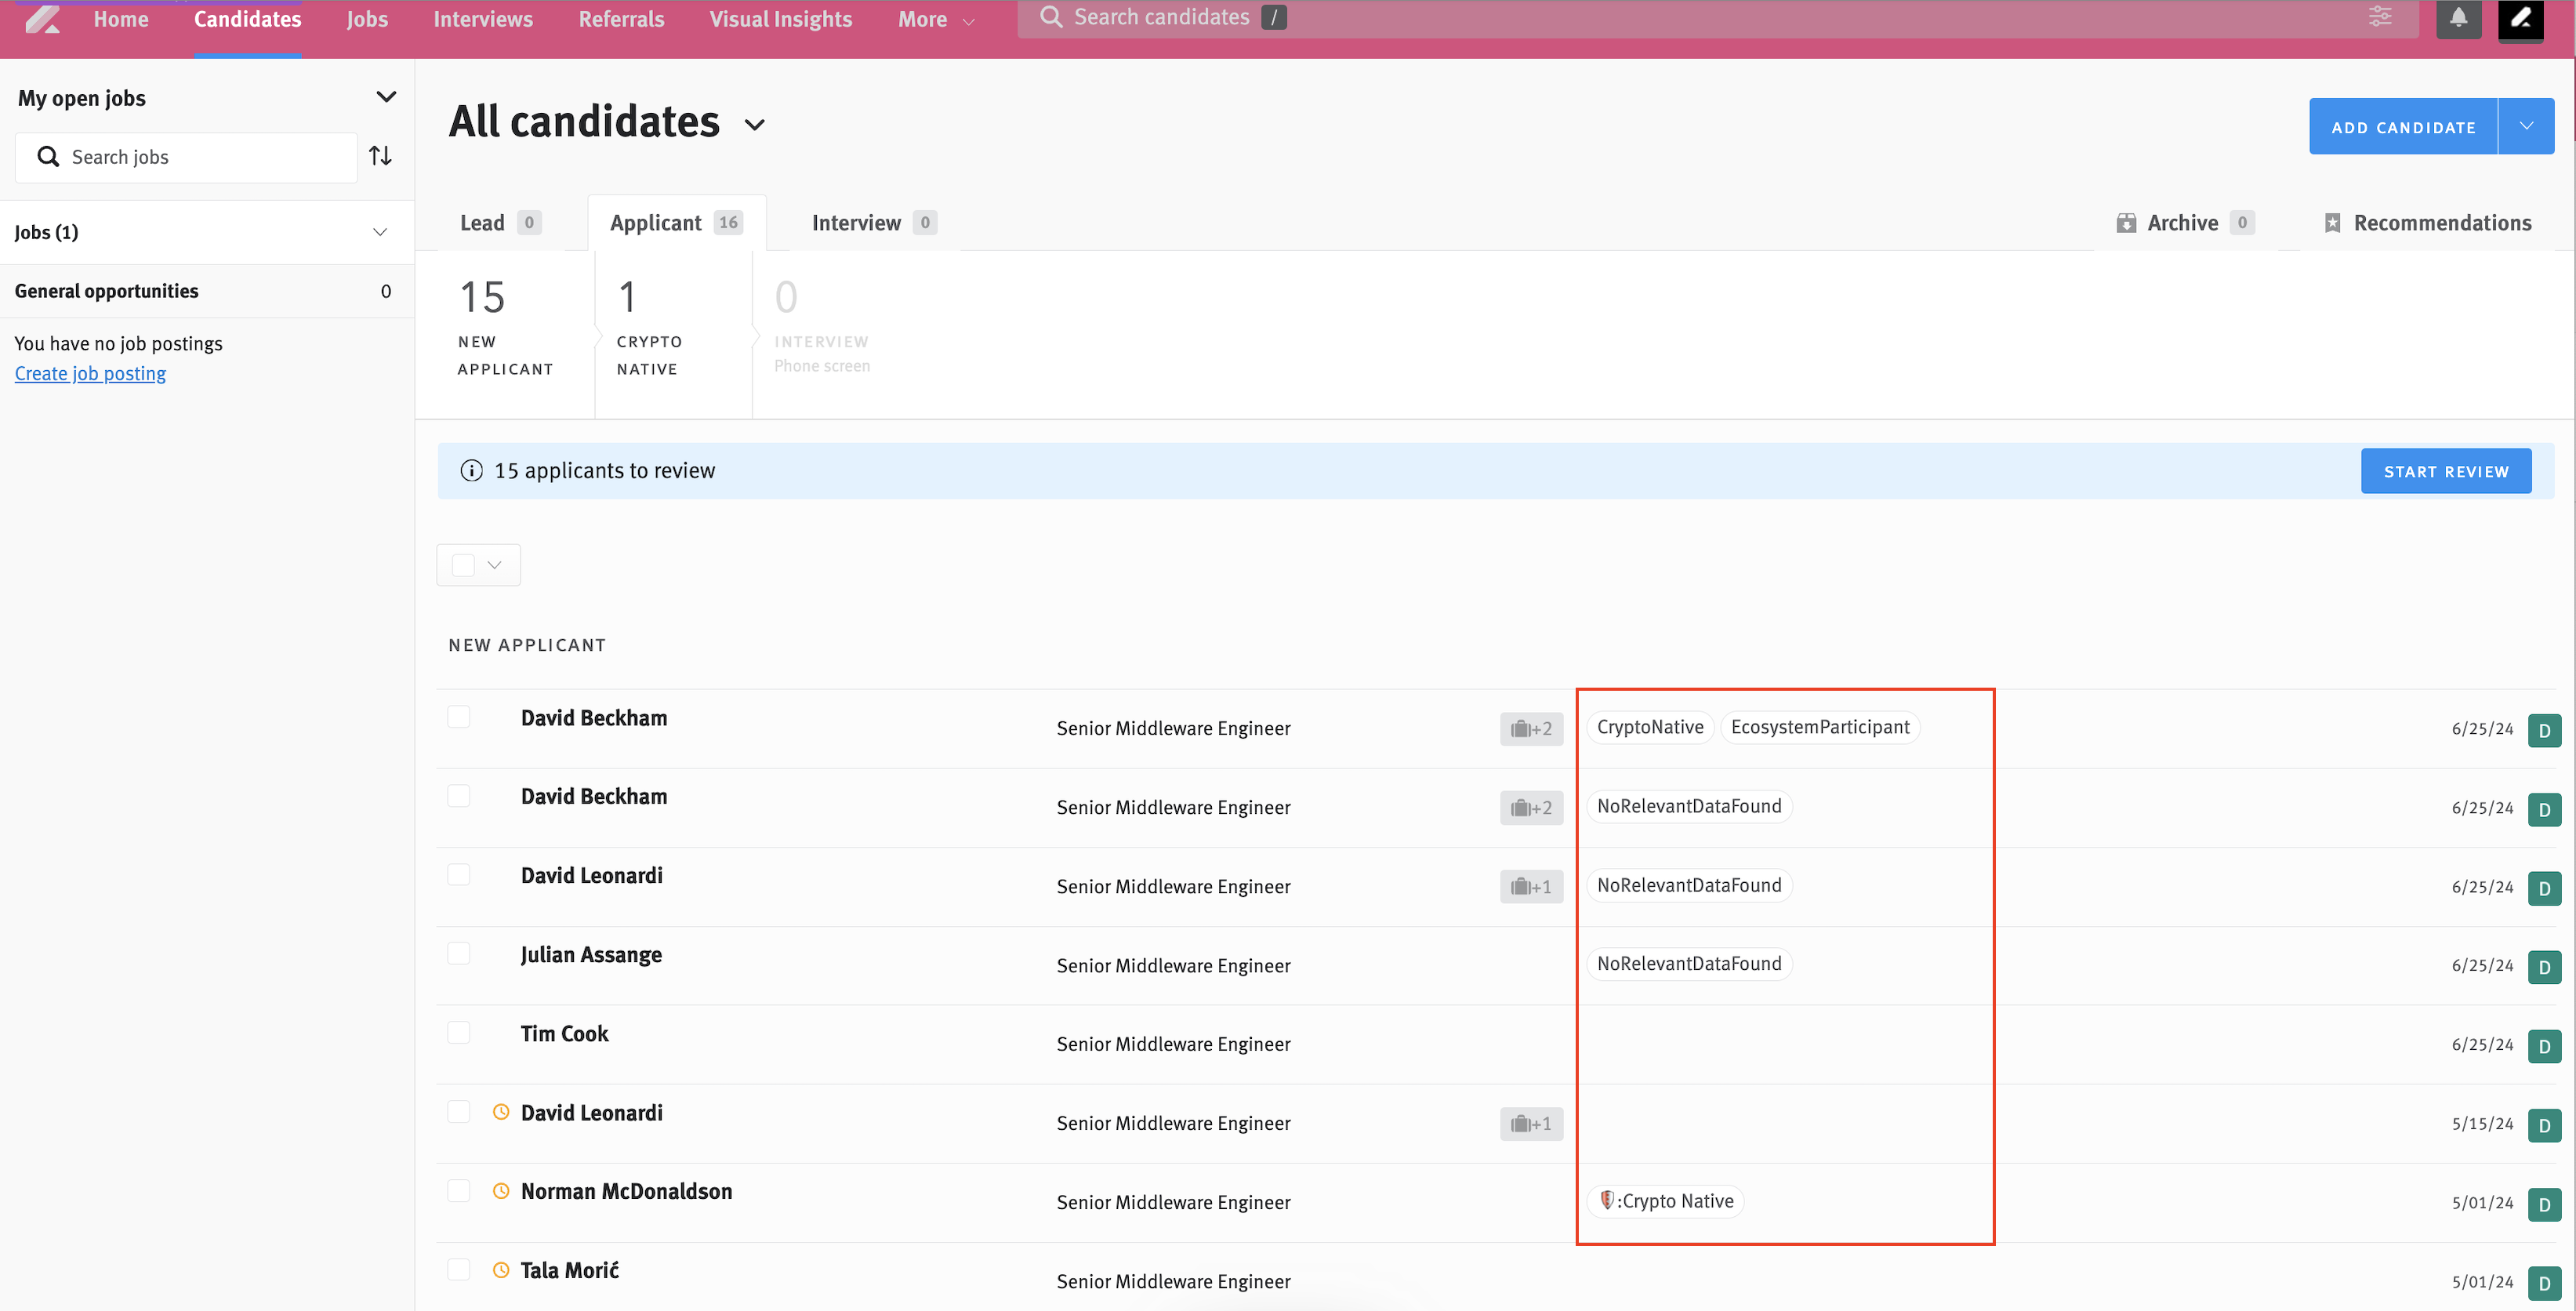Click the Archive box icon

pyautogui.click(x=2125, y=223)
